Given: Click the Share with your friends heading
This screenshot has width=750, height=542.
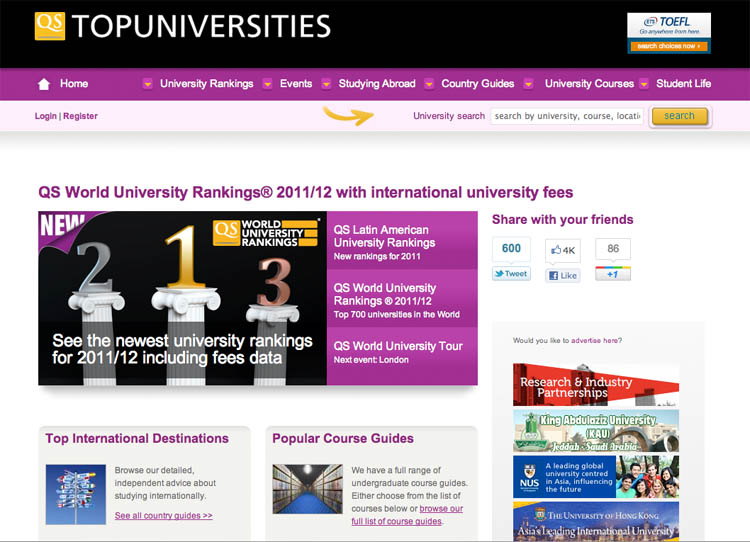Looking at the screenshot, I should [562, 220].
